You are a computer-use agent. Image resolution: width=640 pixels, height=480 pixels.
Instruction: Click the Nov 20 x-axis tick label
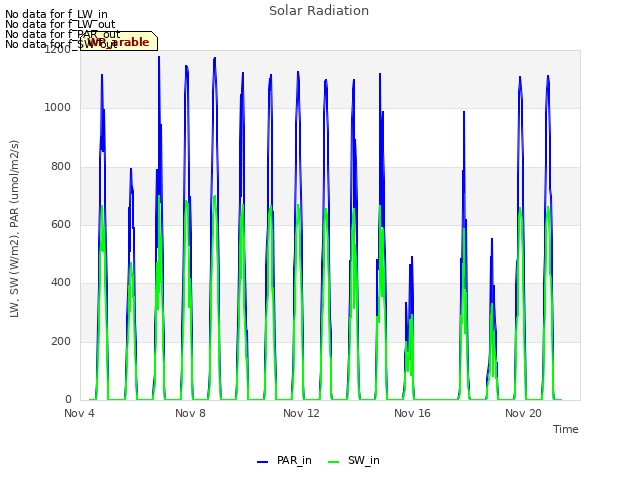[523, 413]
